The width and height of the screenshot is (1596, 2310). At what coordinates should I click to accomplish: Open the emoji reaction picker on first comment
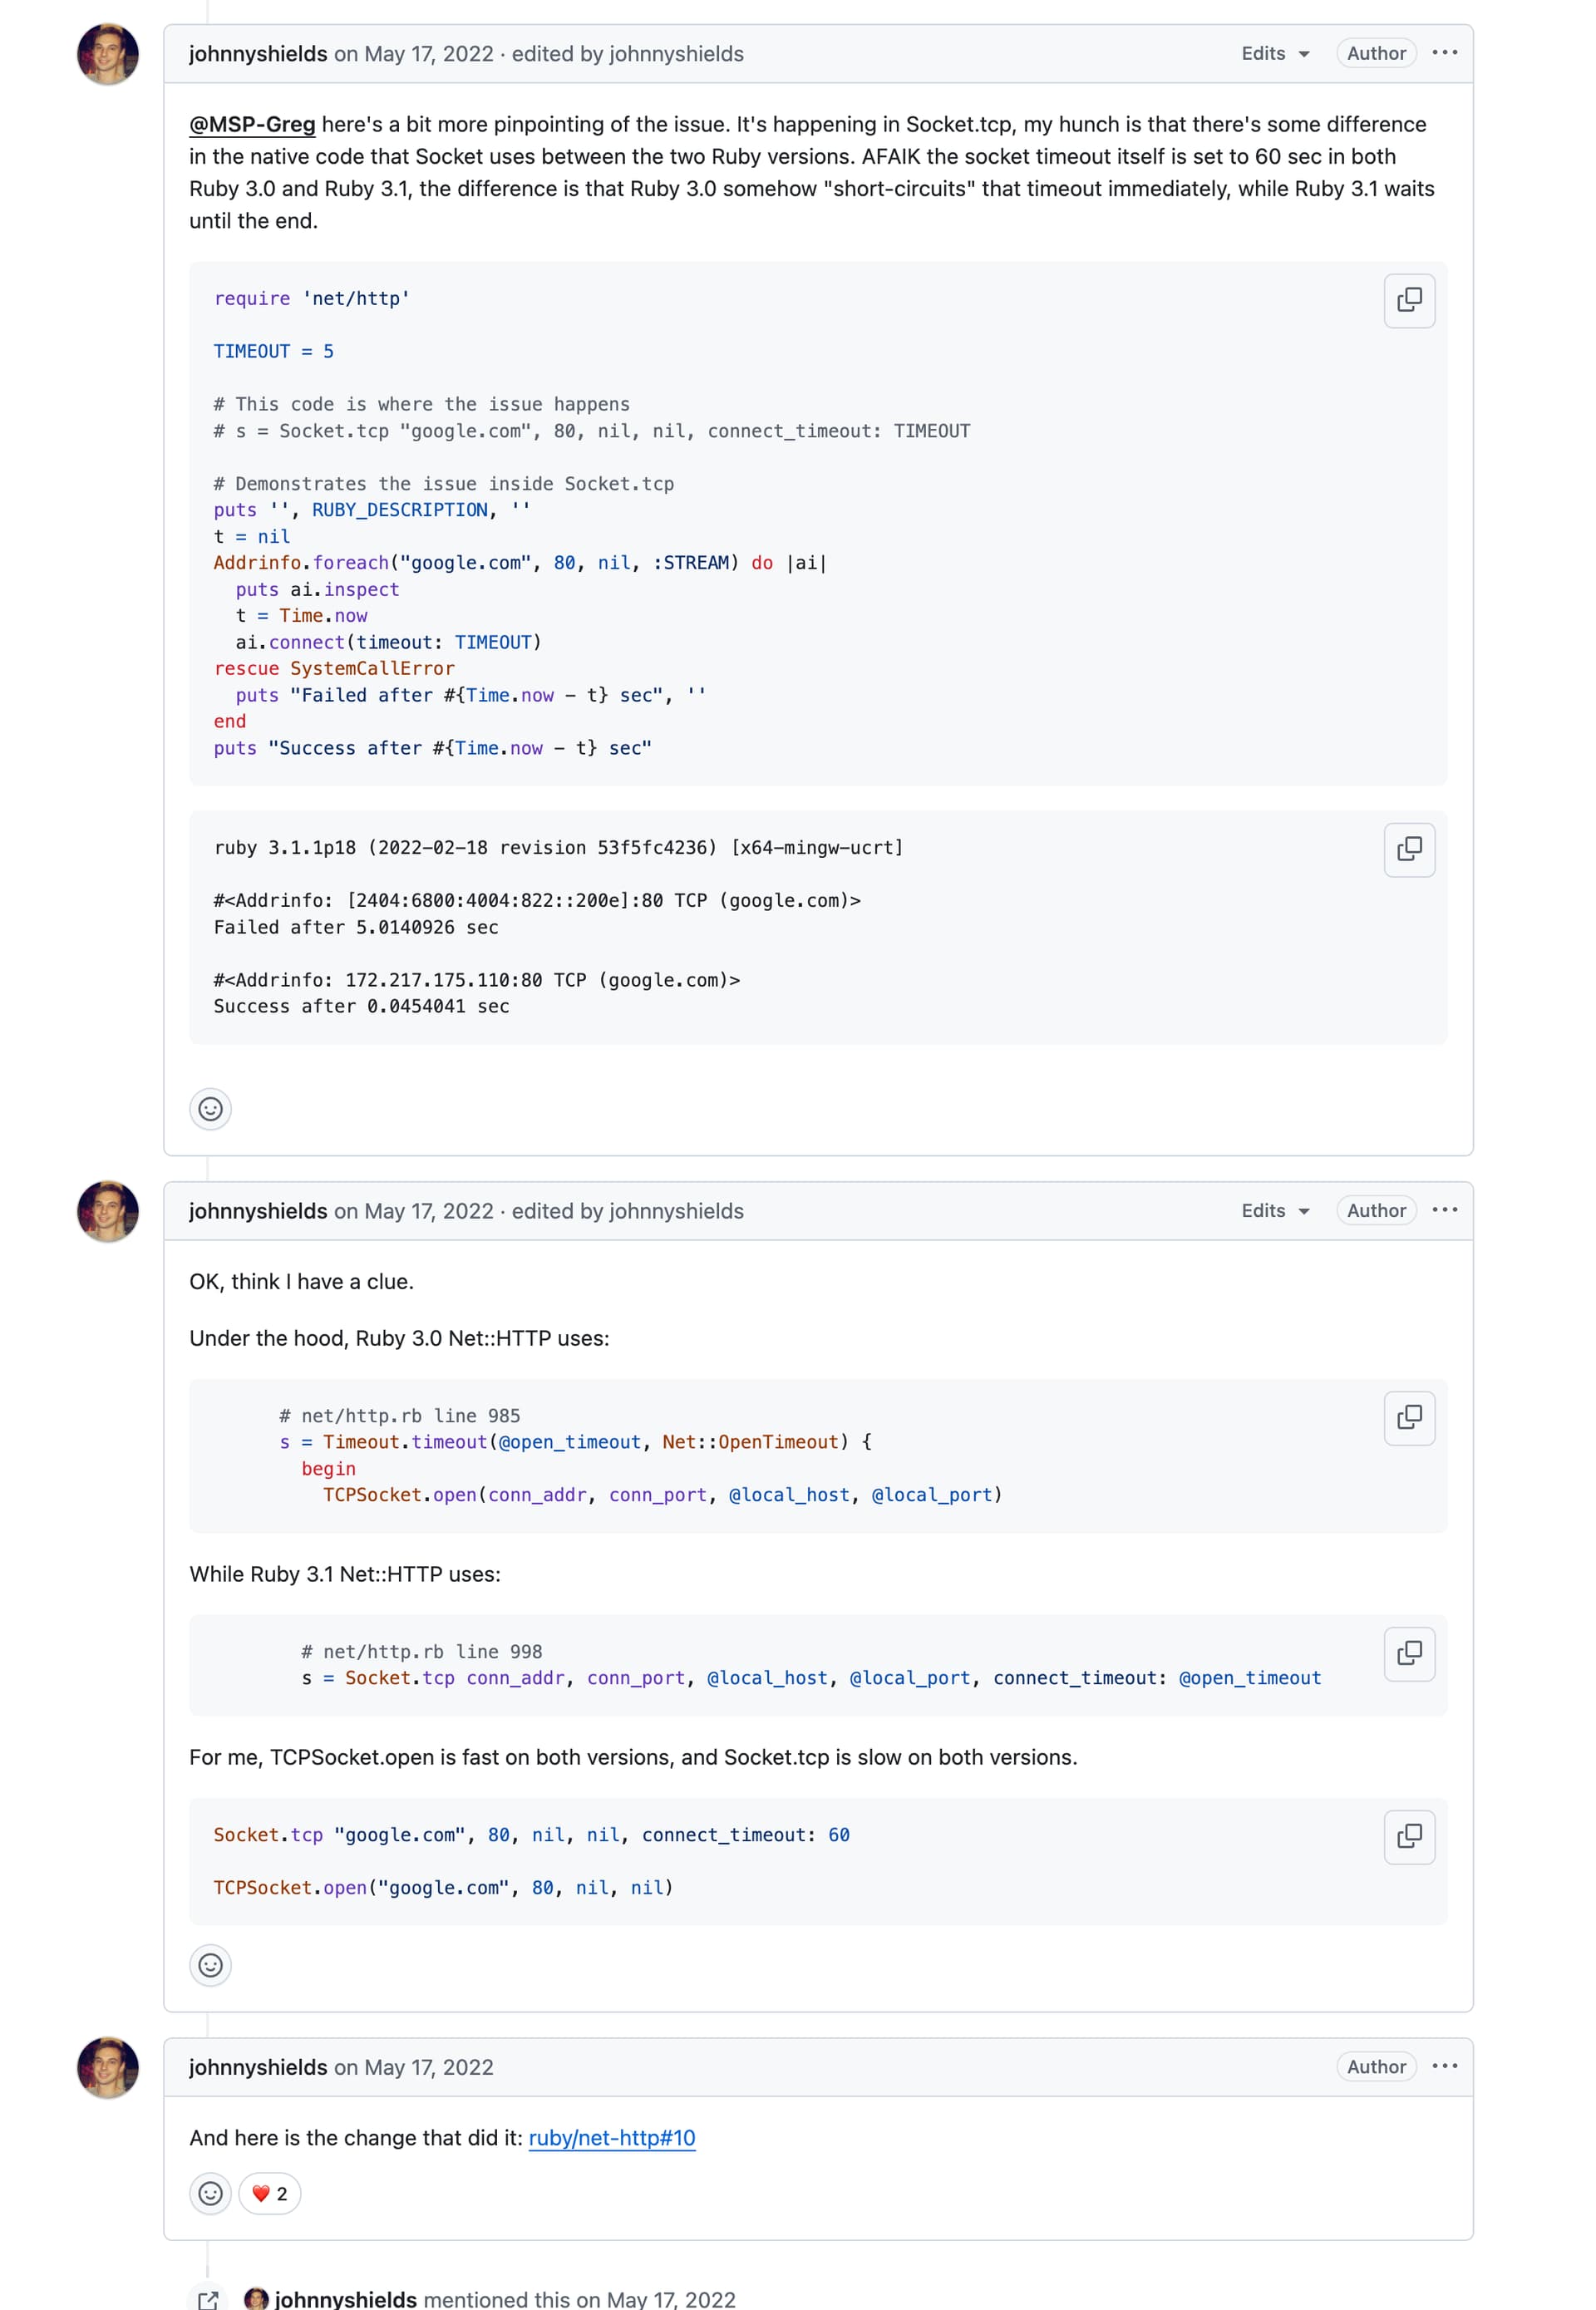[x=210, y=1109]
